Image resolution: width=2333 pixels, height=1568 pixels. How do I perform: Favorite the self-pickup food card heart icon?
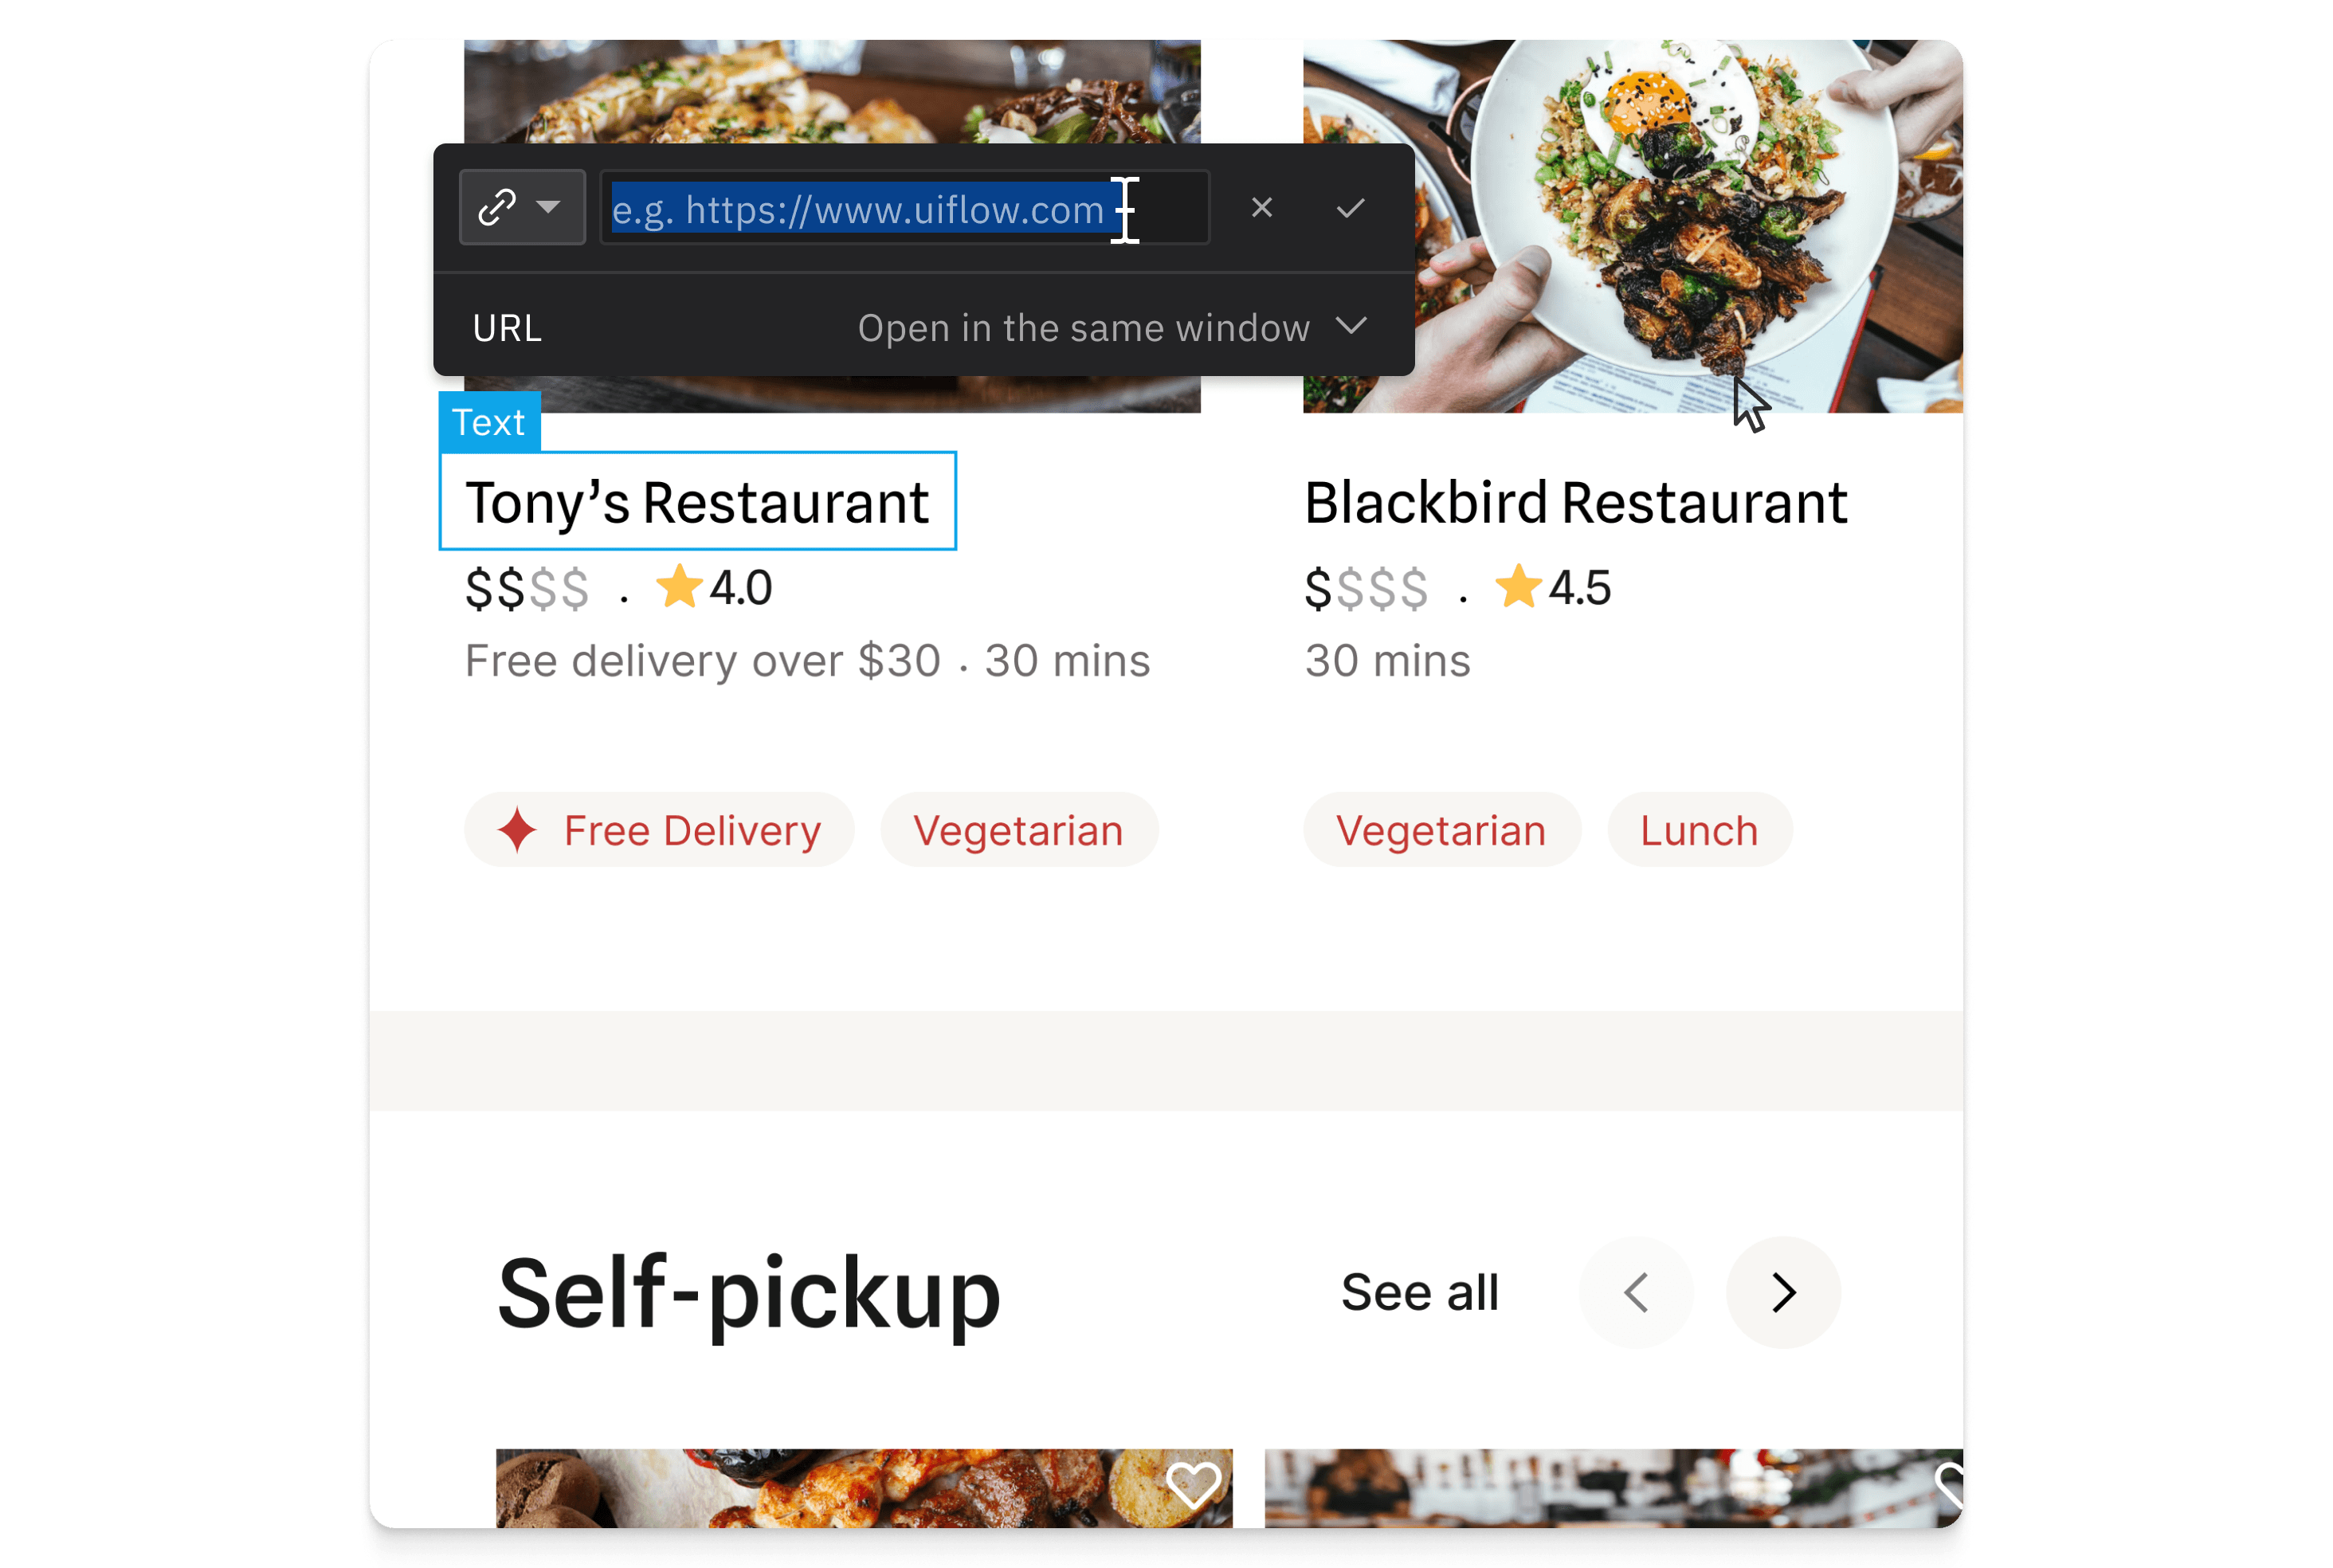tap(1193, 1484)
